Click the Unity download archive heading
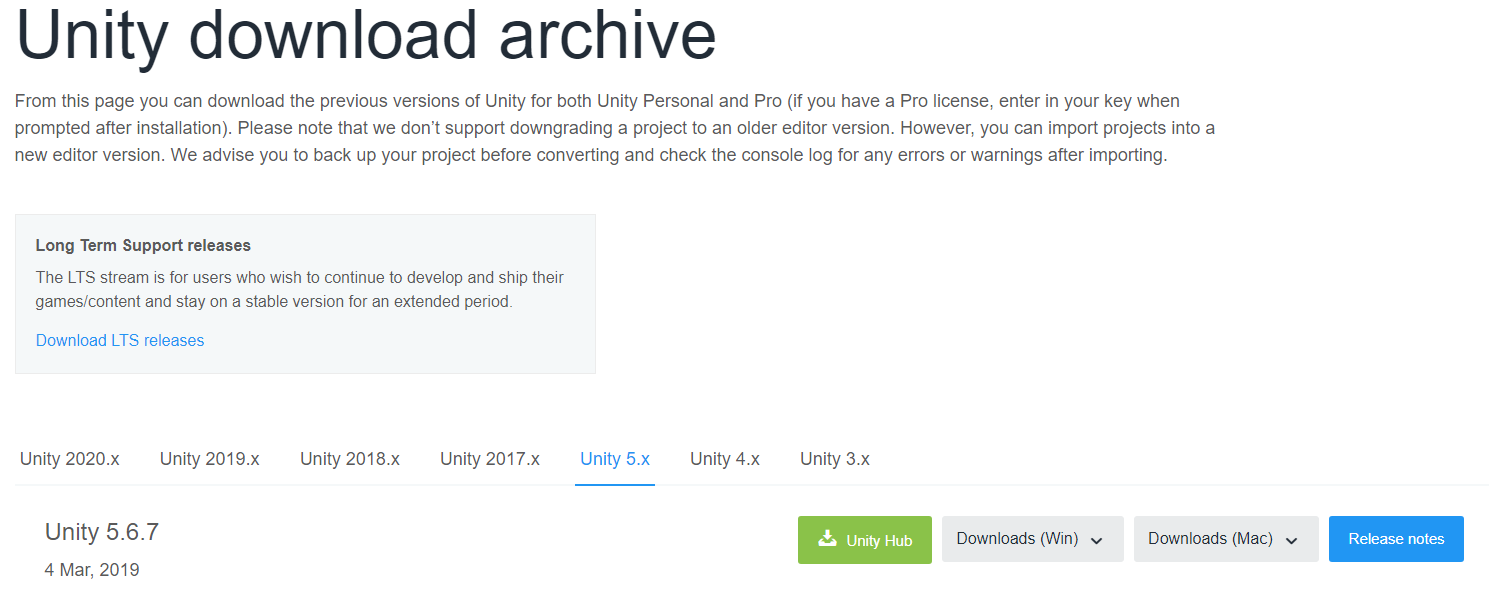The height and width of the screenshot is (599, 1489). 366,37
